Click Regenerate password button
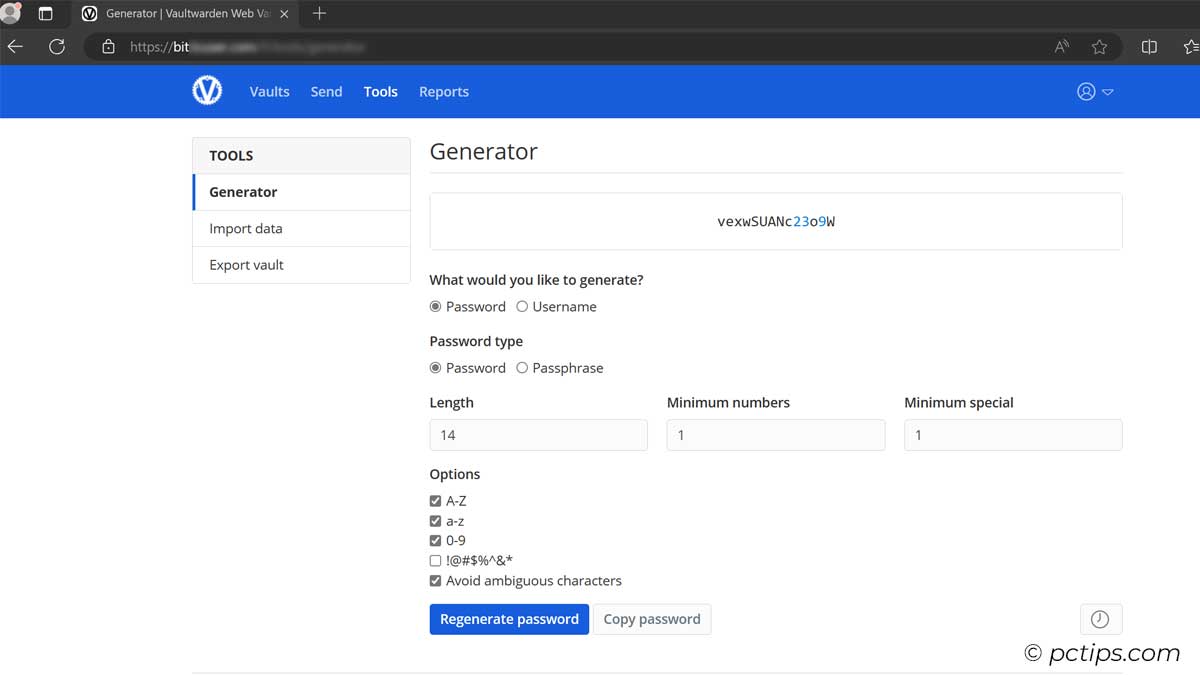The image size is (1200, 675). click(x=509, y=619)
